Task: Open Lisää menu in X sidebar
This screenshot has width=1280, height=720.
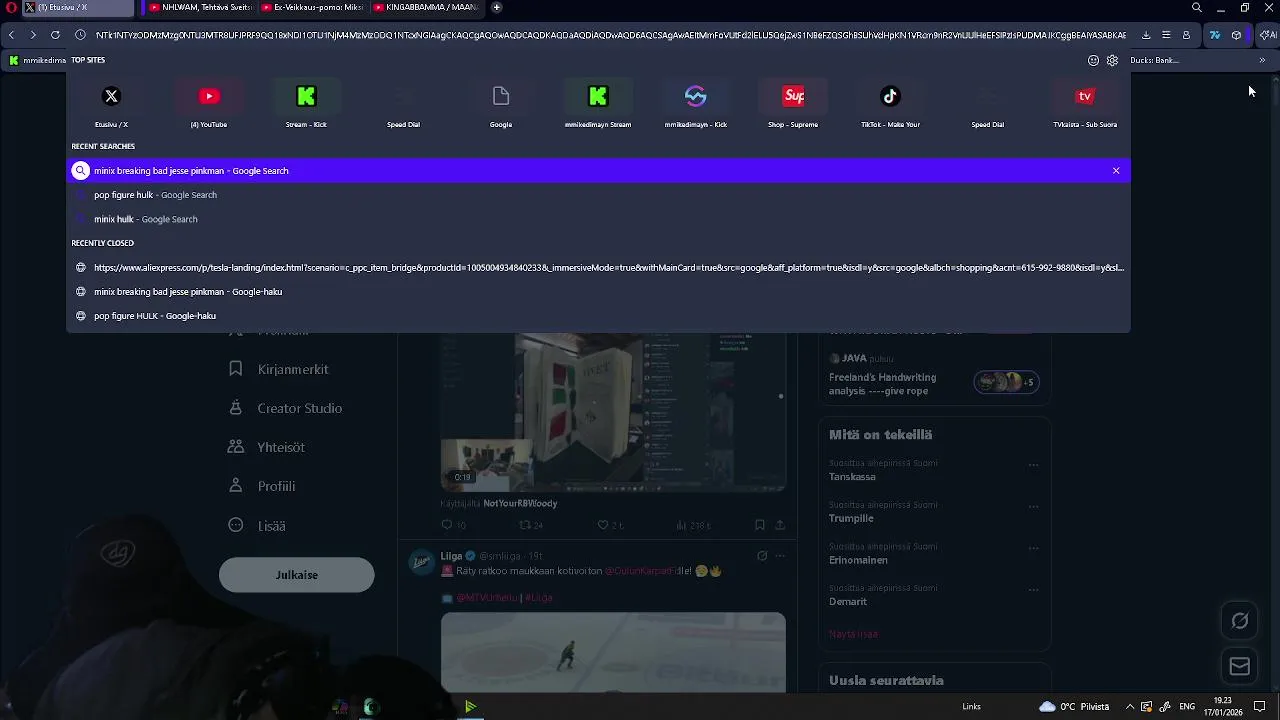Action: 257,525
